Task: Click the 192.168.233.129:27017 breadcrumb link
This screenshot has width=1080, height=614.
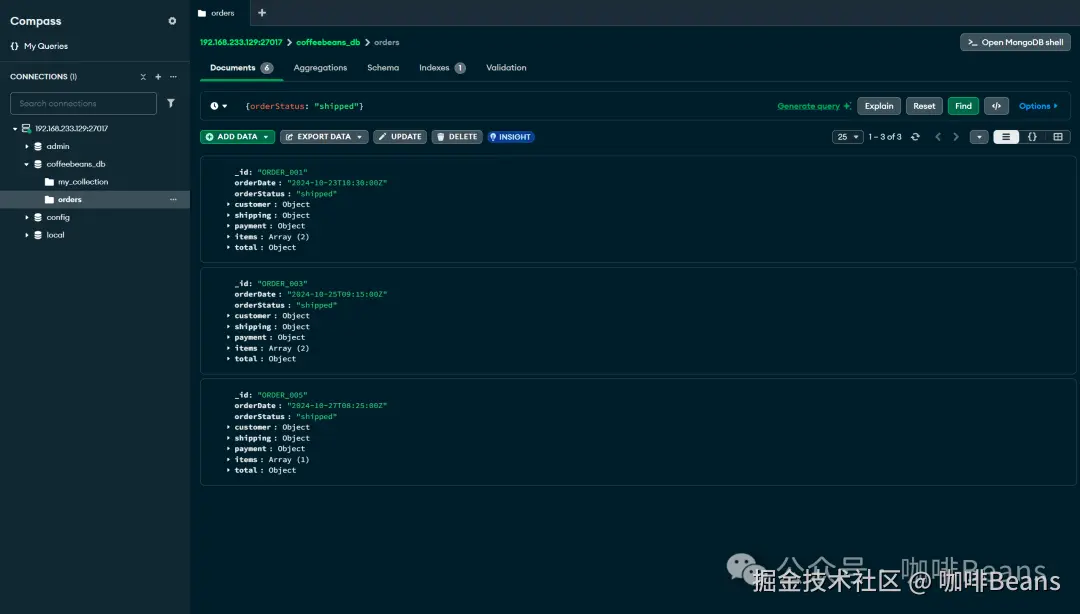Action: point(241,42)
